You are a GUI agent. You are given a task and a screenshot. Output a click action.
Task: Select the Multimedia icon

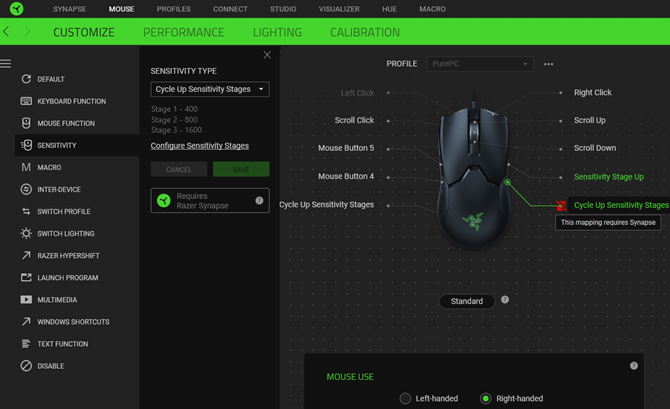click(26, 300)
